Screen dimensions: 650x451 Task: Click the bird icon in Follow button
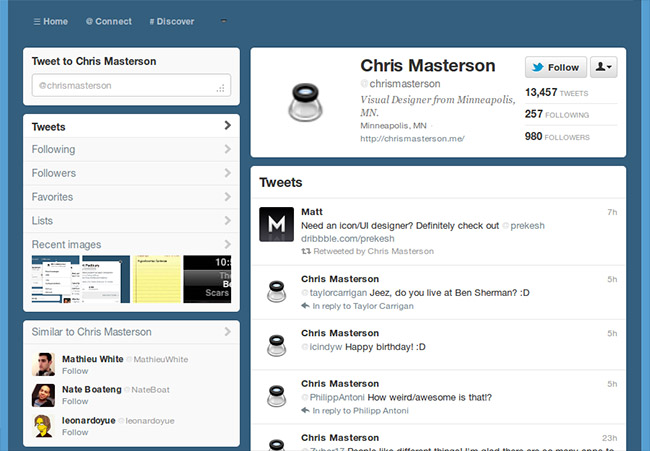tap(538, 67)
